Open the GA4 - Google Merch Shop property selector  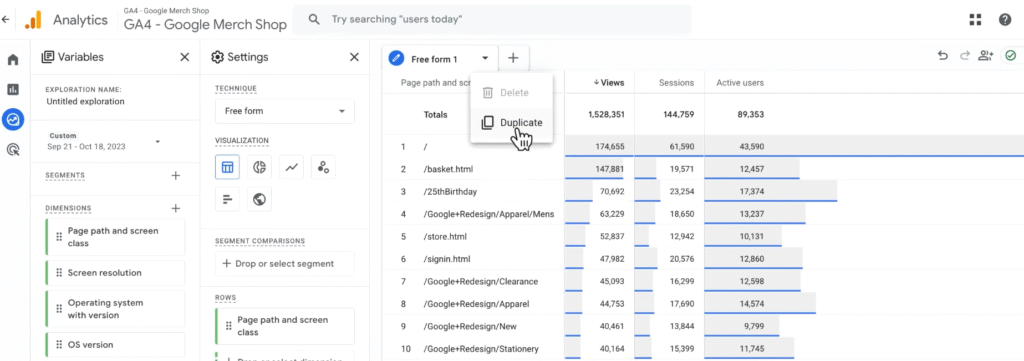[x=205, y=21]
